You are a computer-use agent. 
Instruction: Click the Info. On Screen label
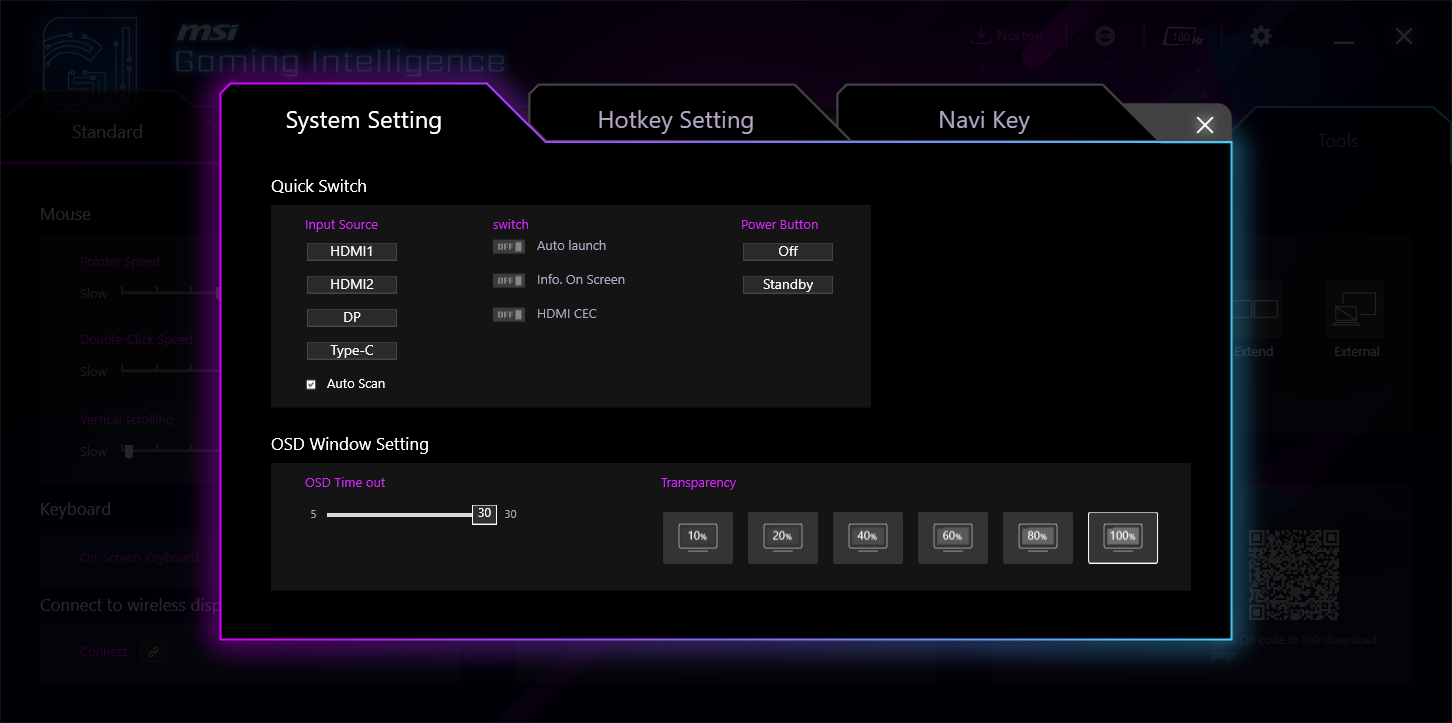point(581,280)
